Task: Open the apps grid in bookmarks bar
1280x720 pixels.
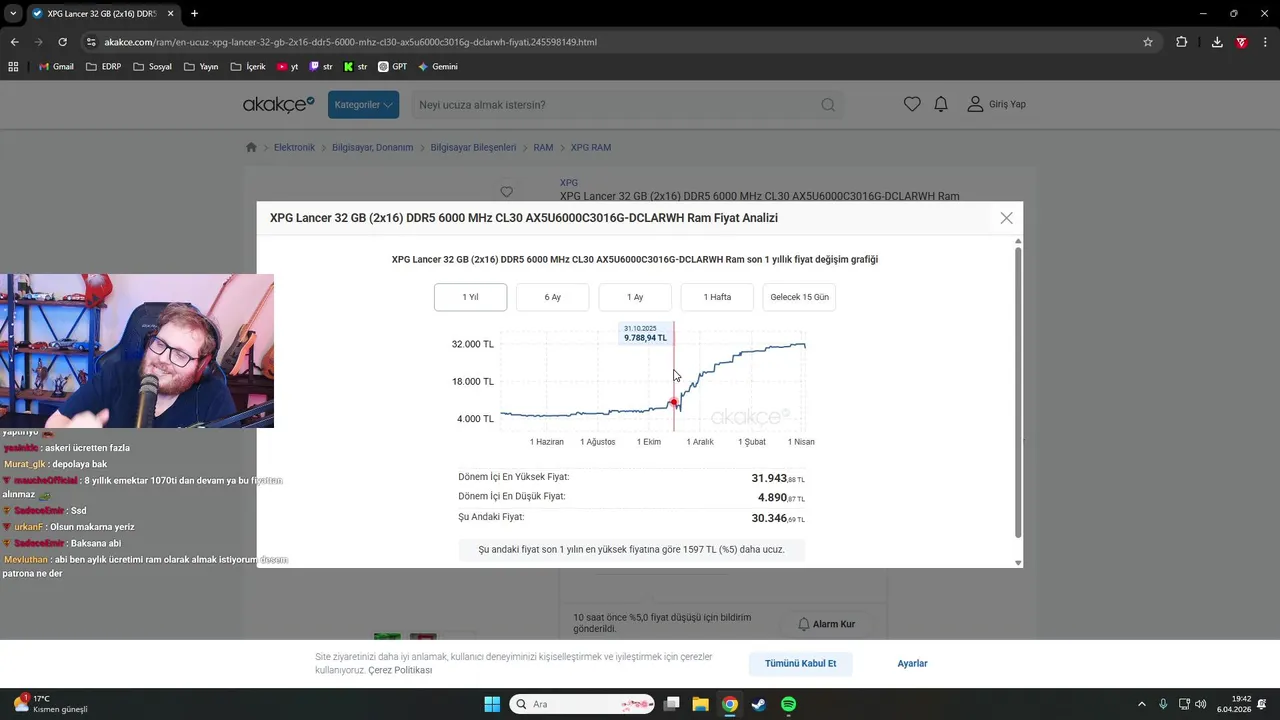Action: 13,67
